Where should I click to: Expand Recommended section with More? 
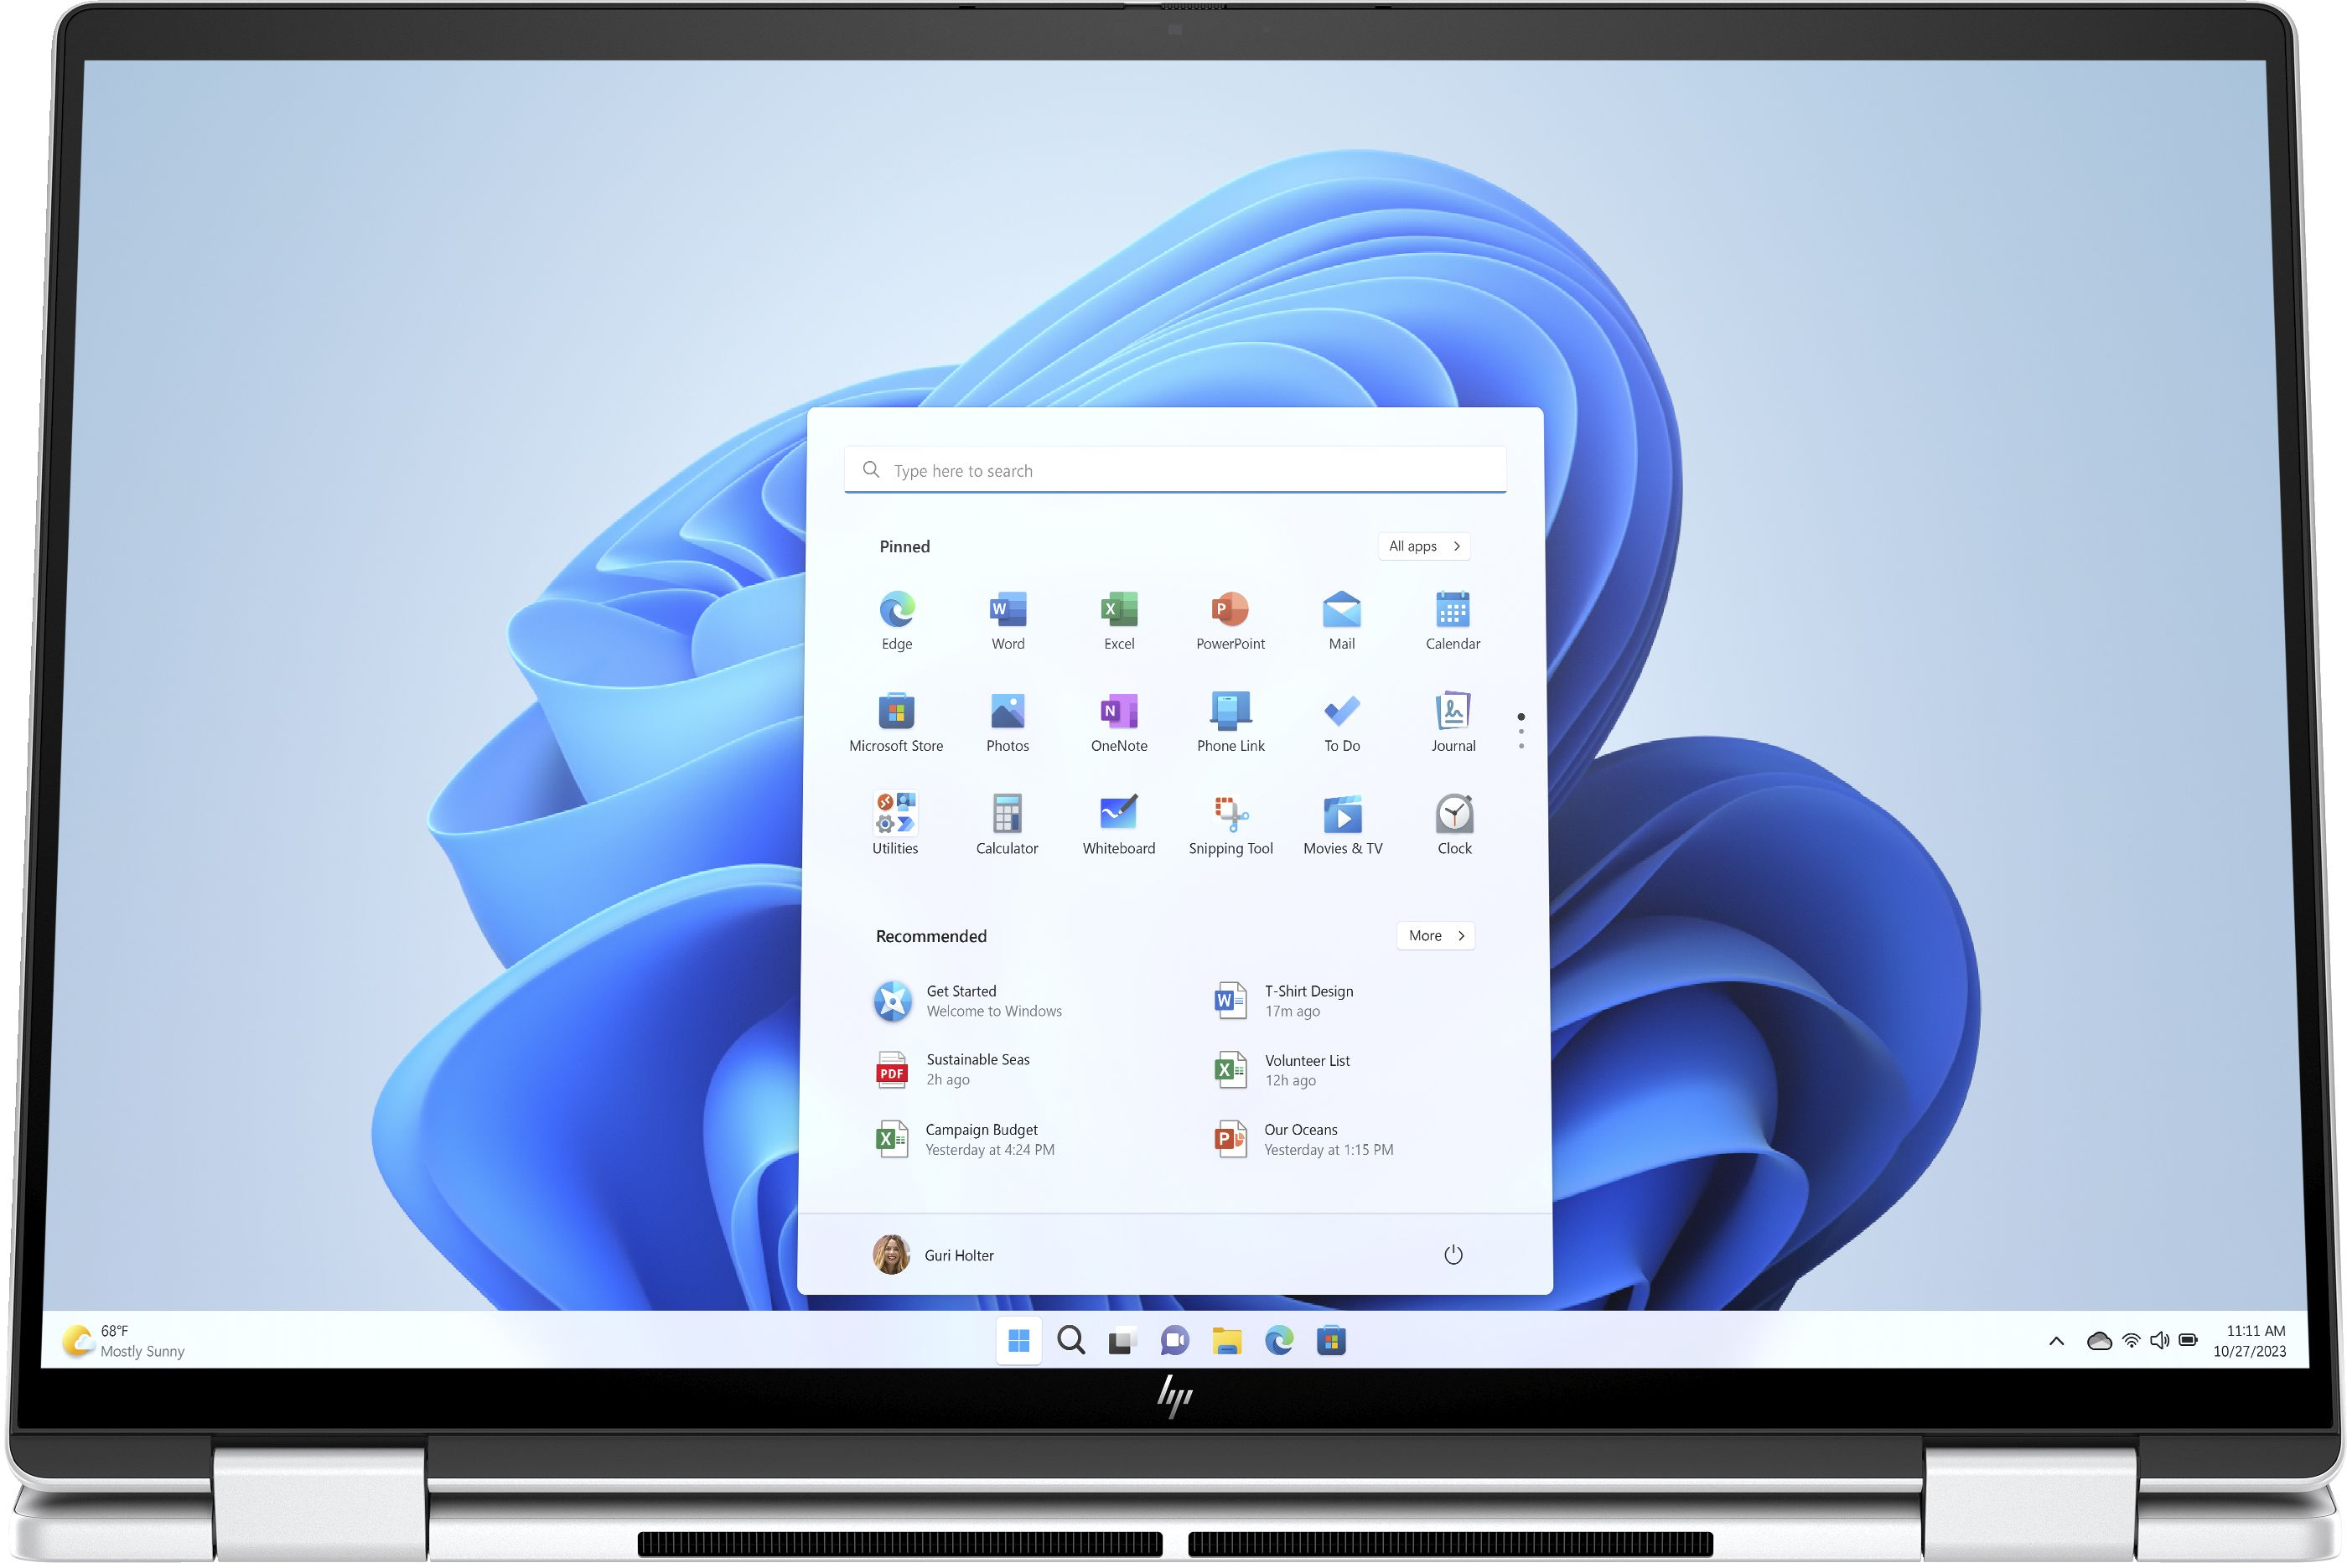1433,933
